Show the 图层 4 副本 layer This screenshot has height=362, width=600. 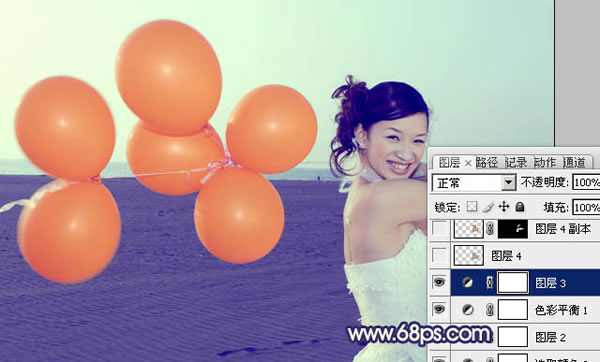tap(439, 229)
